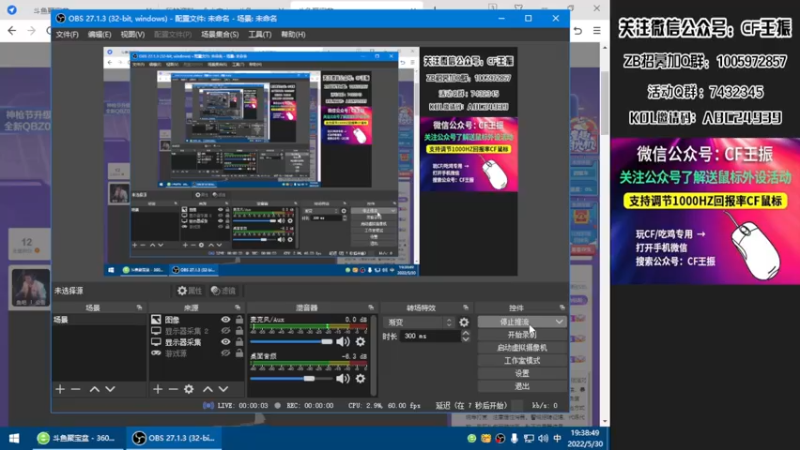Open source properties gear in 来源 toolbar

point(189,389)
